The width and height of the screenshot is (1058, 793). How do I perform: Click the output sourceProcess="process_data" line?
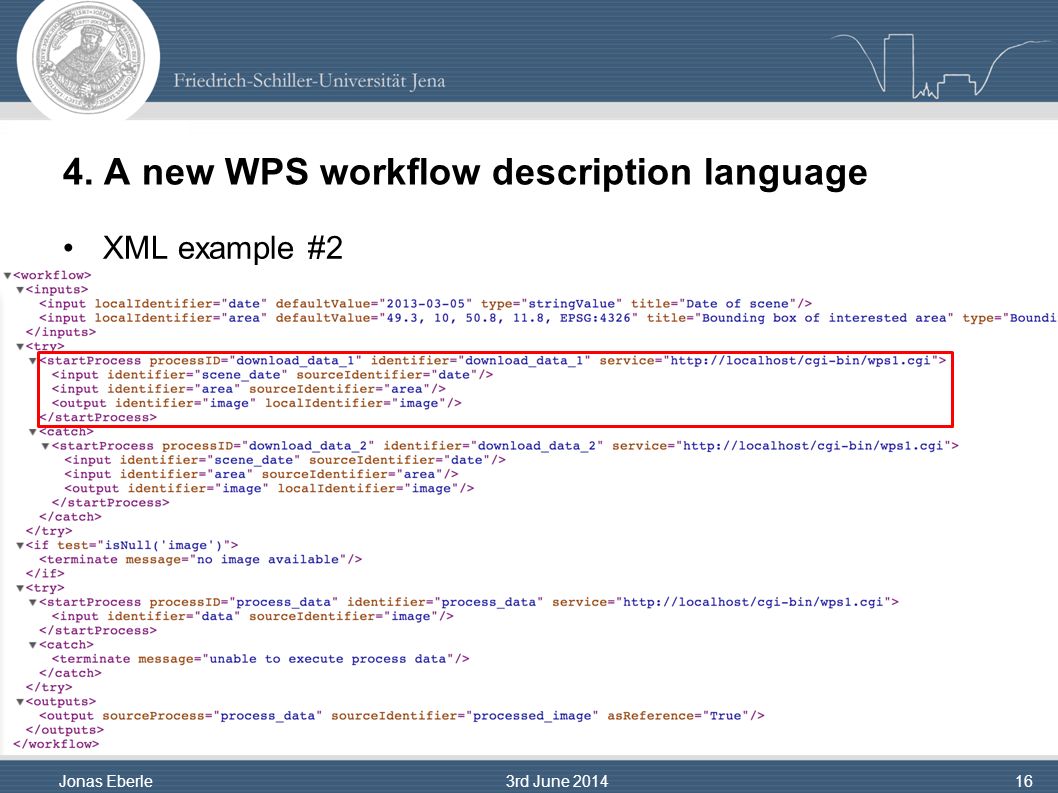point(401,716)
